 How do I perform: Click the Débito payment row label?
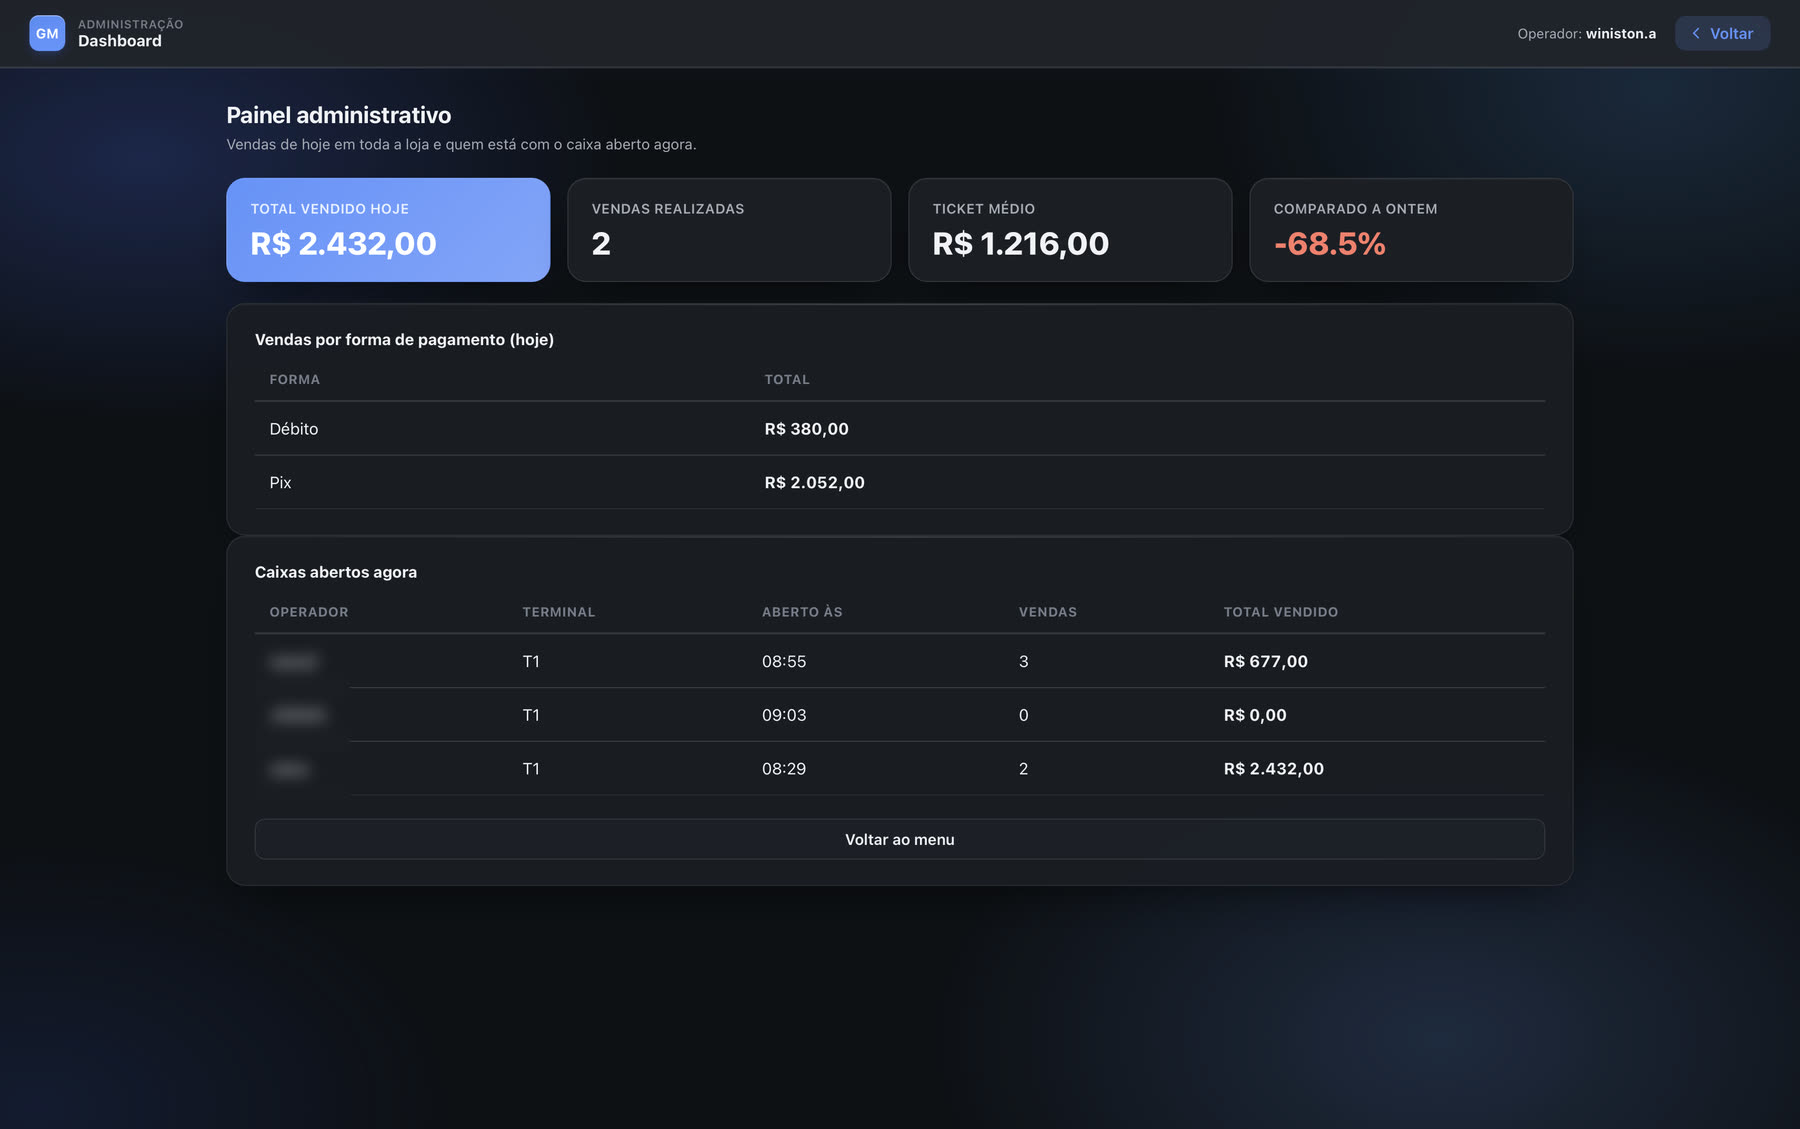pos(294,428)
